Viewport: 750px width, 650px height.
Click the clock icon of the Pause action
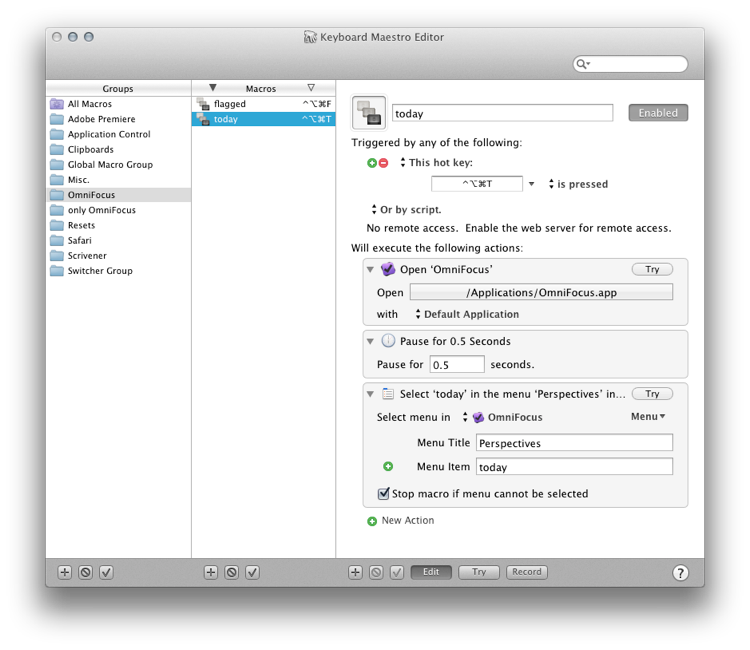(388, 341)
